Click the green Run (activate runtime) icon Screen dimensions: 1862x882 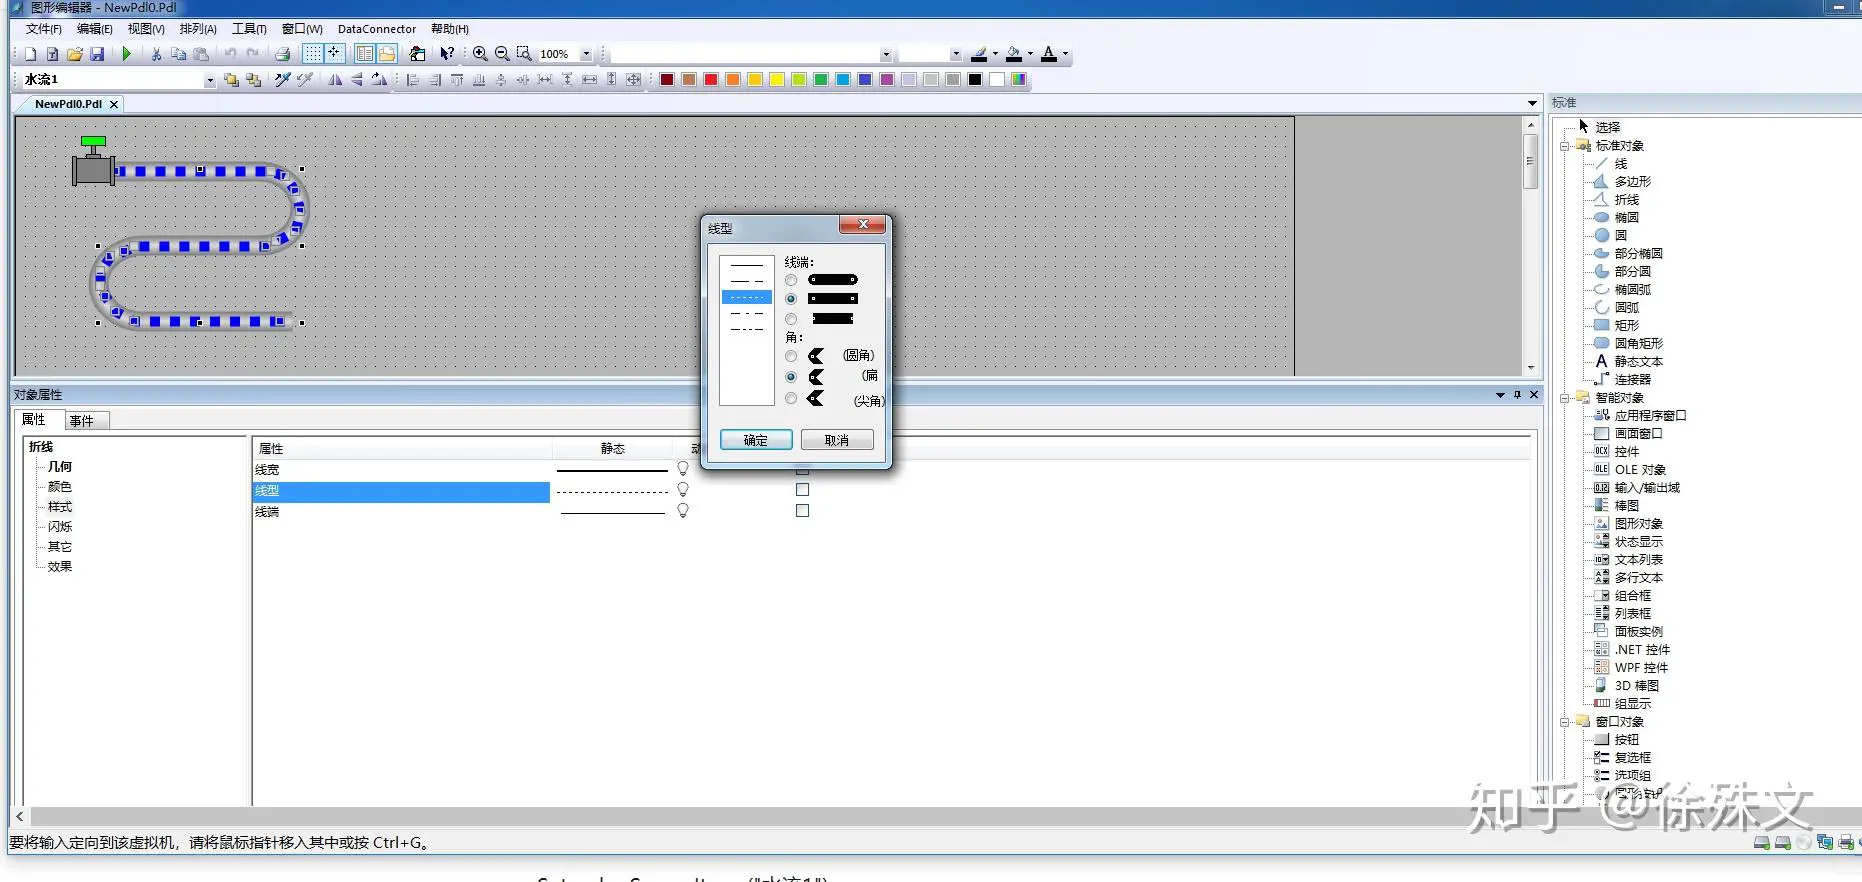click(x=126, y=54)
